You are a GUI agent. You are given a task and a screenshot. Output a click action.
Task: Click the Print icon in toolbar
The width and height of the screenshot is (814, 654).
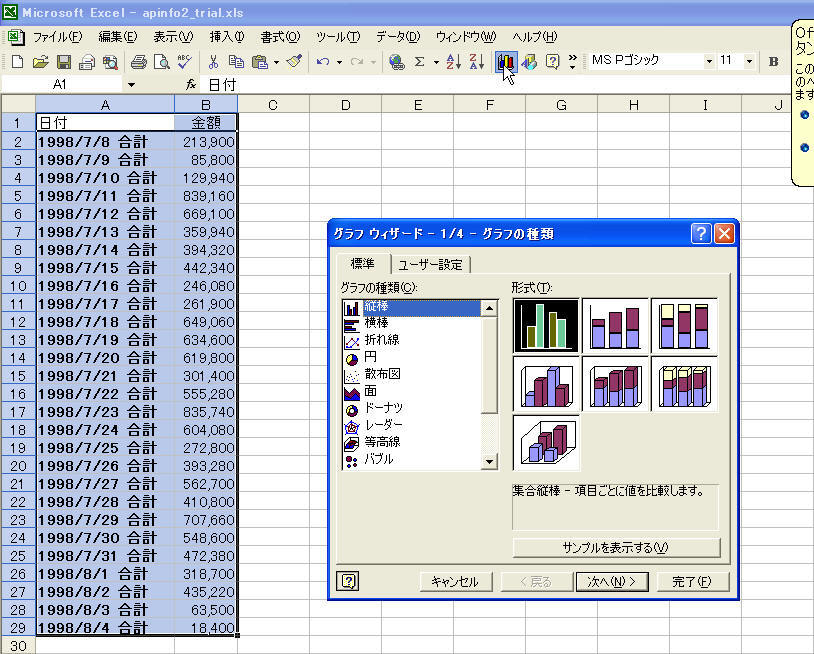tap(138, 62)
